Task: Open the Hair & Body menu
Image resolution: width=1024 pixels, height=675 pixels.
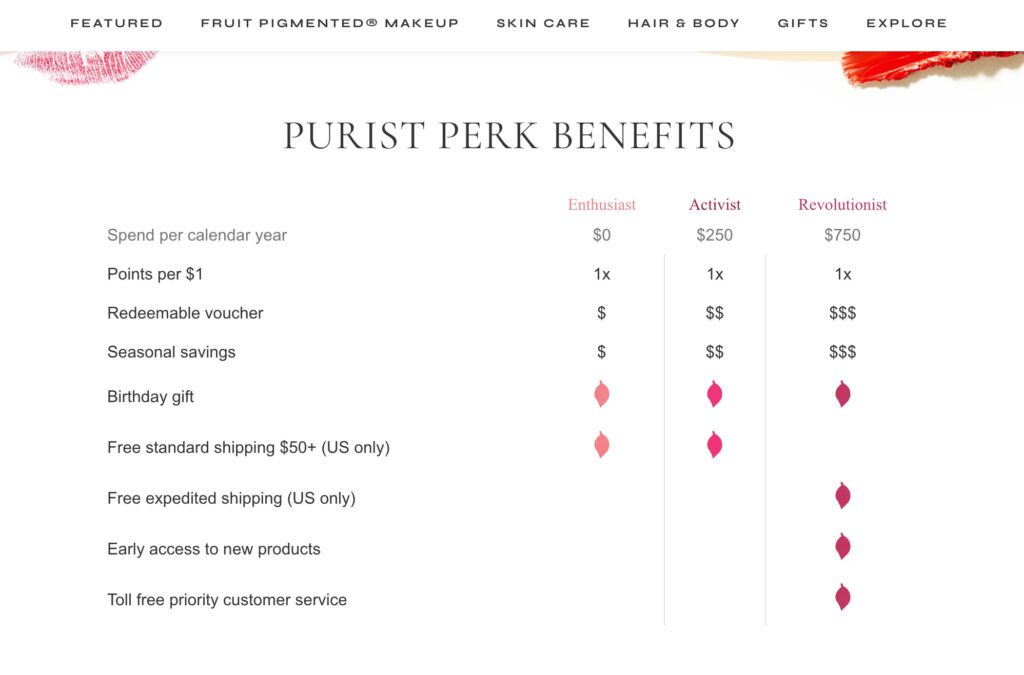Action: [684, 23]
